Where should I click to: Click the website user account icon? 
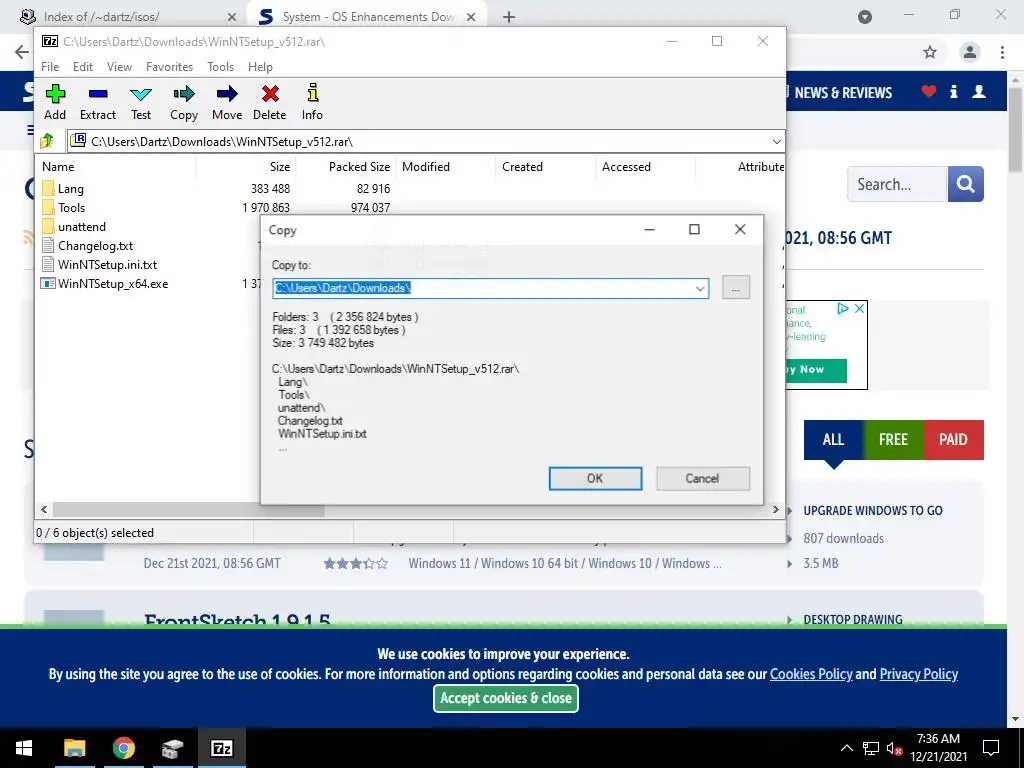point(979,91)
